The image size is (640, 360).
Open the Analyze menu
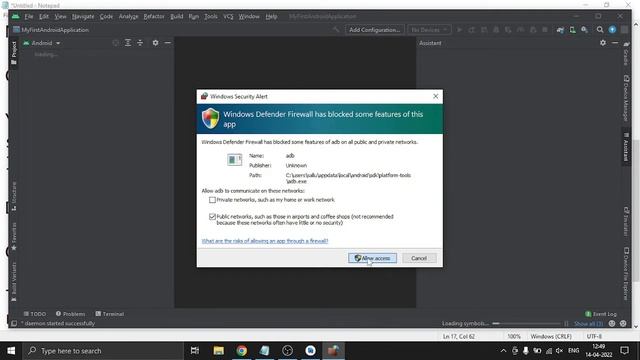128,16
